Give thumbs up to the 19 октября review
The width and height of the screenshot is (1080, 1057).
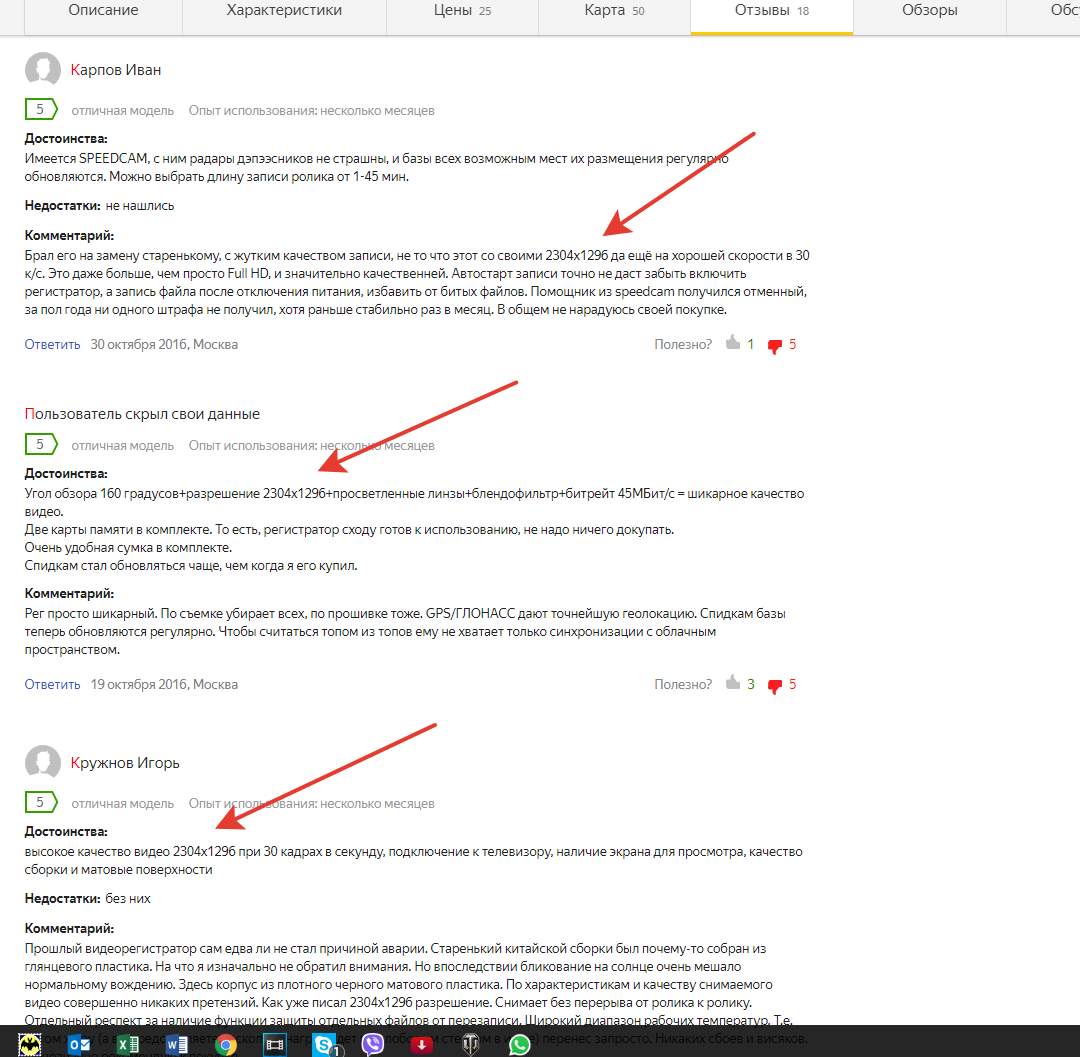733,682
